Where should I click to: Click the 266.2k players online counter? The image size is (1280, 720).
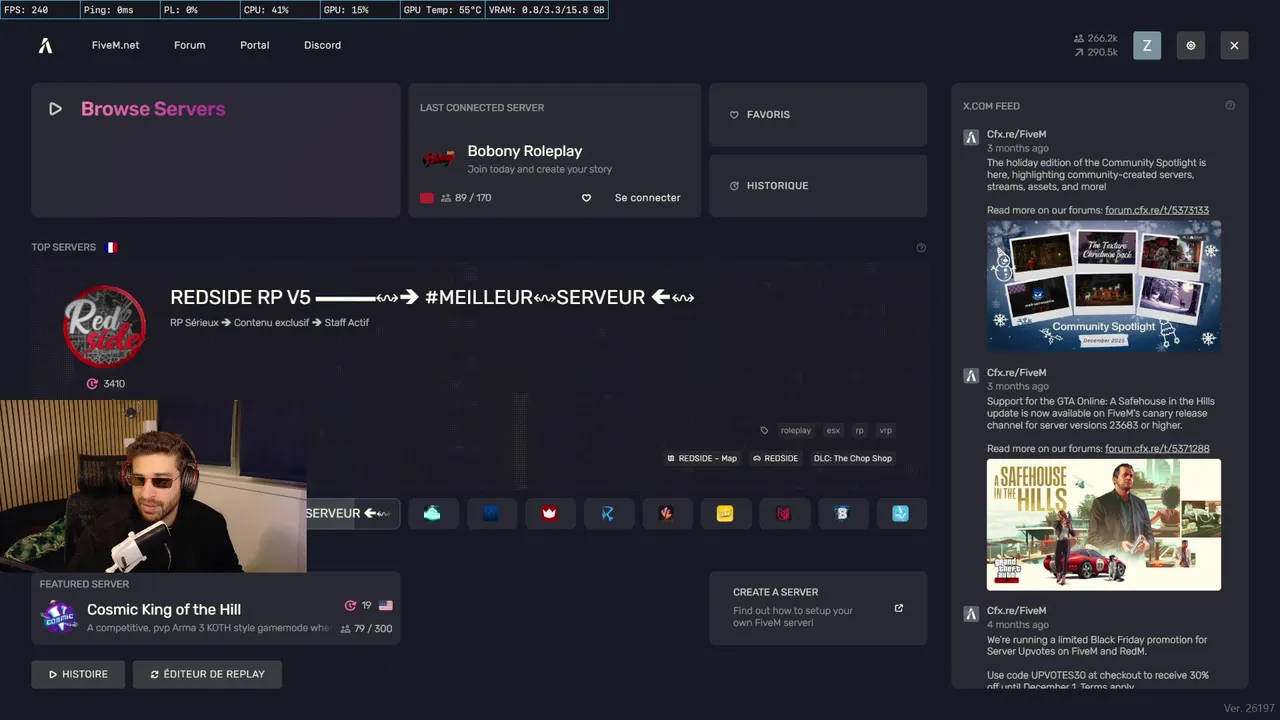coord(1096,38)
